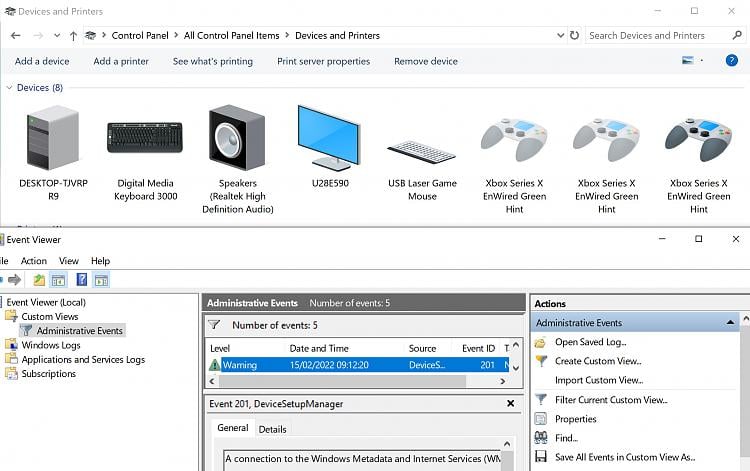
Task: Close the Event 201 details pane
Action: 510,404
